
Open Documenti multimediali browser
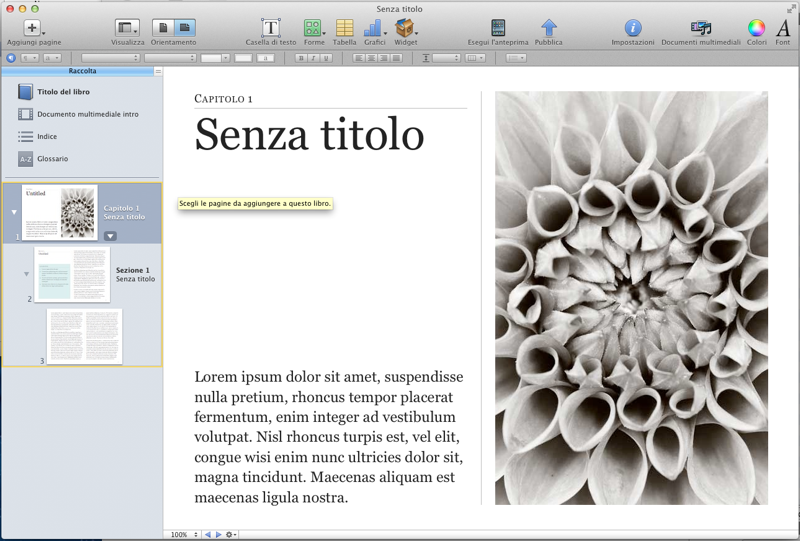(701, 28)
